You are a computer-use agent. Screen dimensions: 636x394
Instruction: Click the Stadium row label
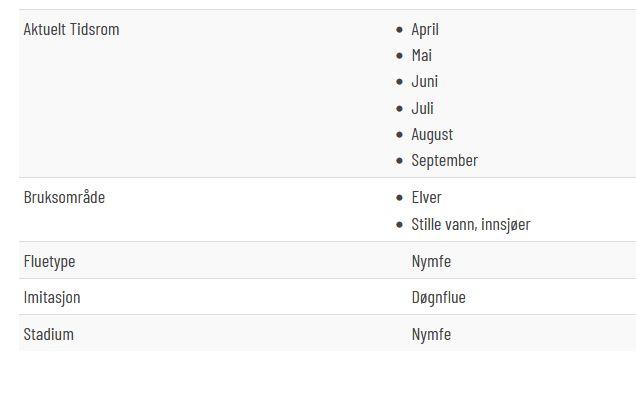click(x=49, y=335)
